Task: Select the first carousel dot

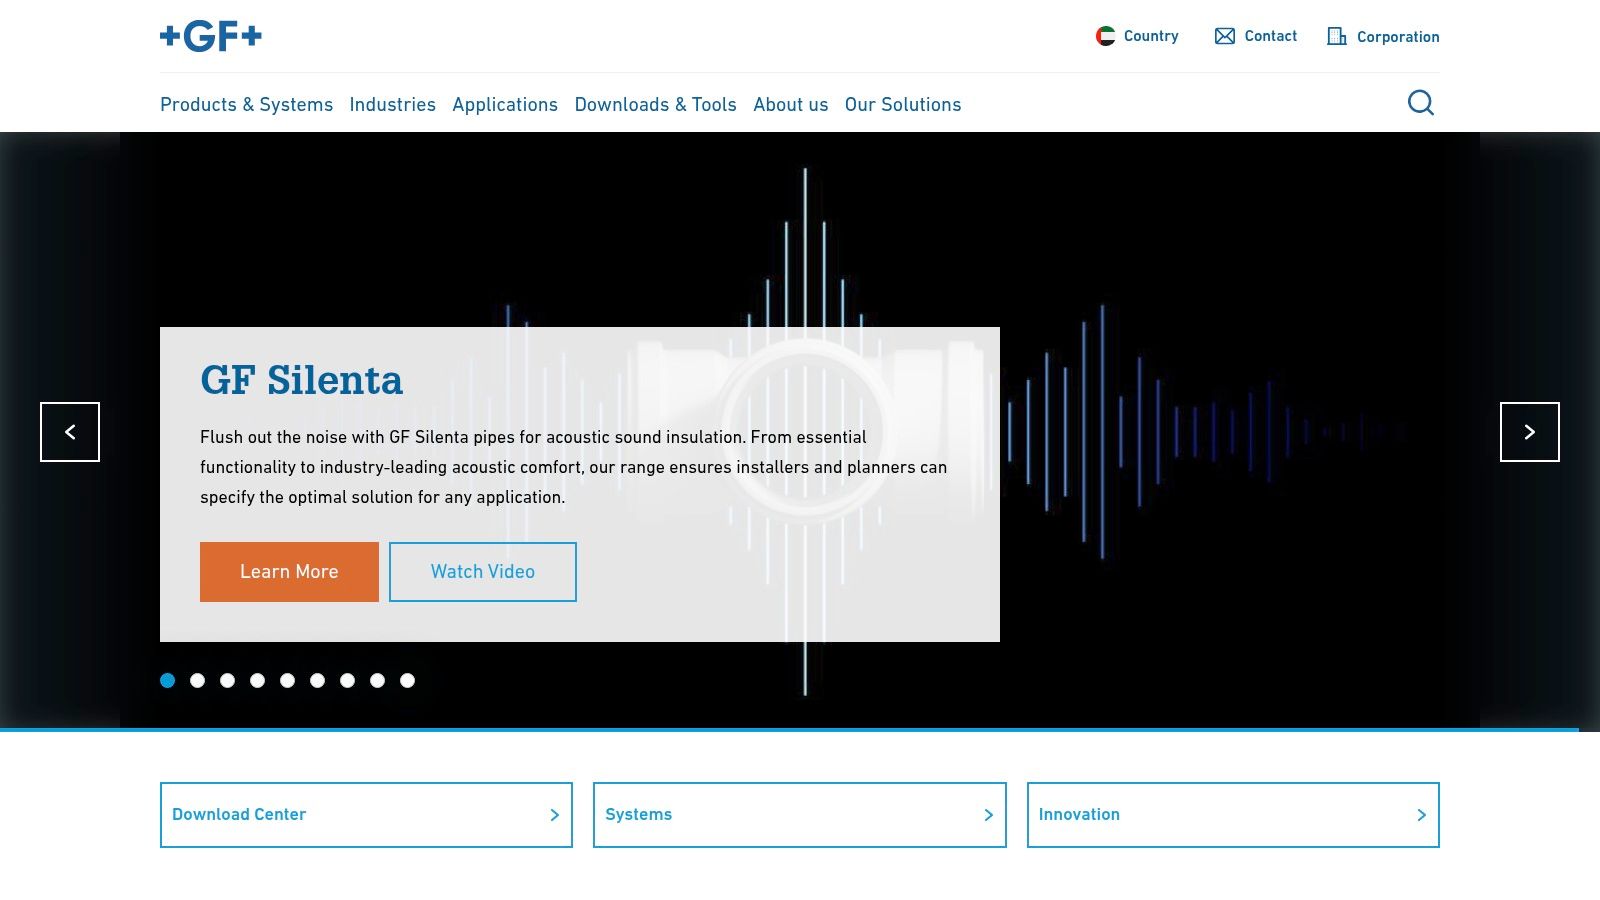Action: click(168, 681)
